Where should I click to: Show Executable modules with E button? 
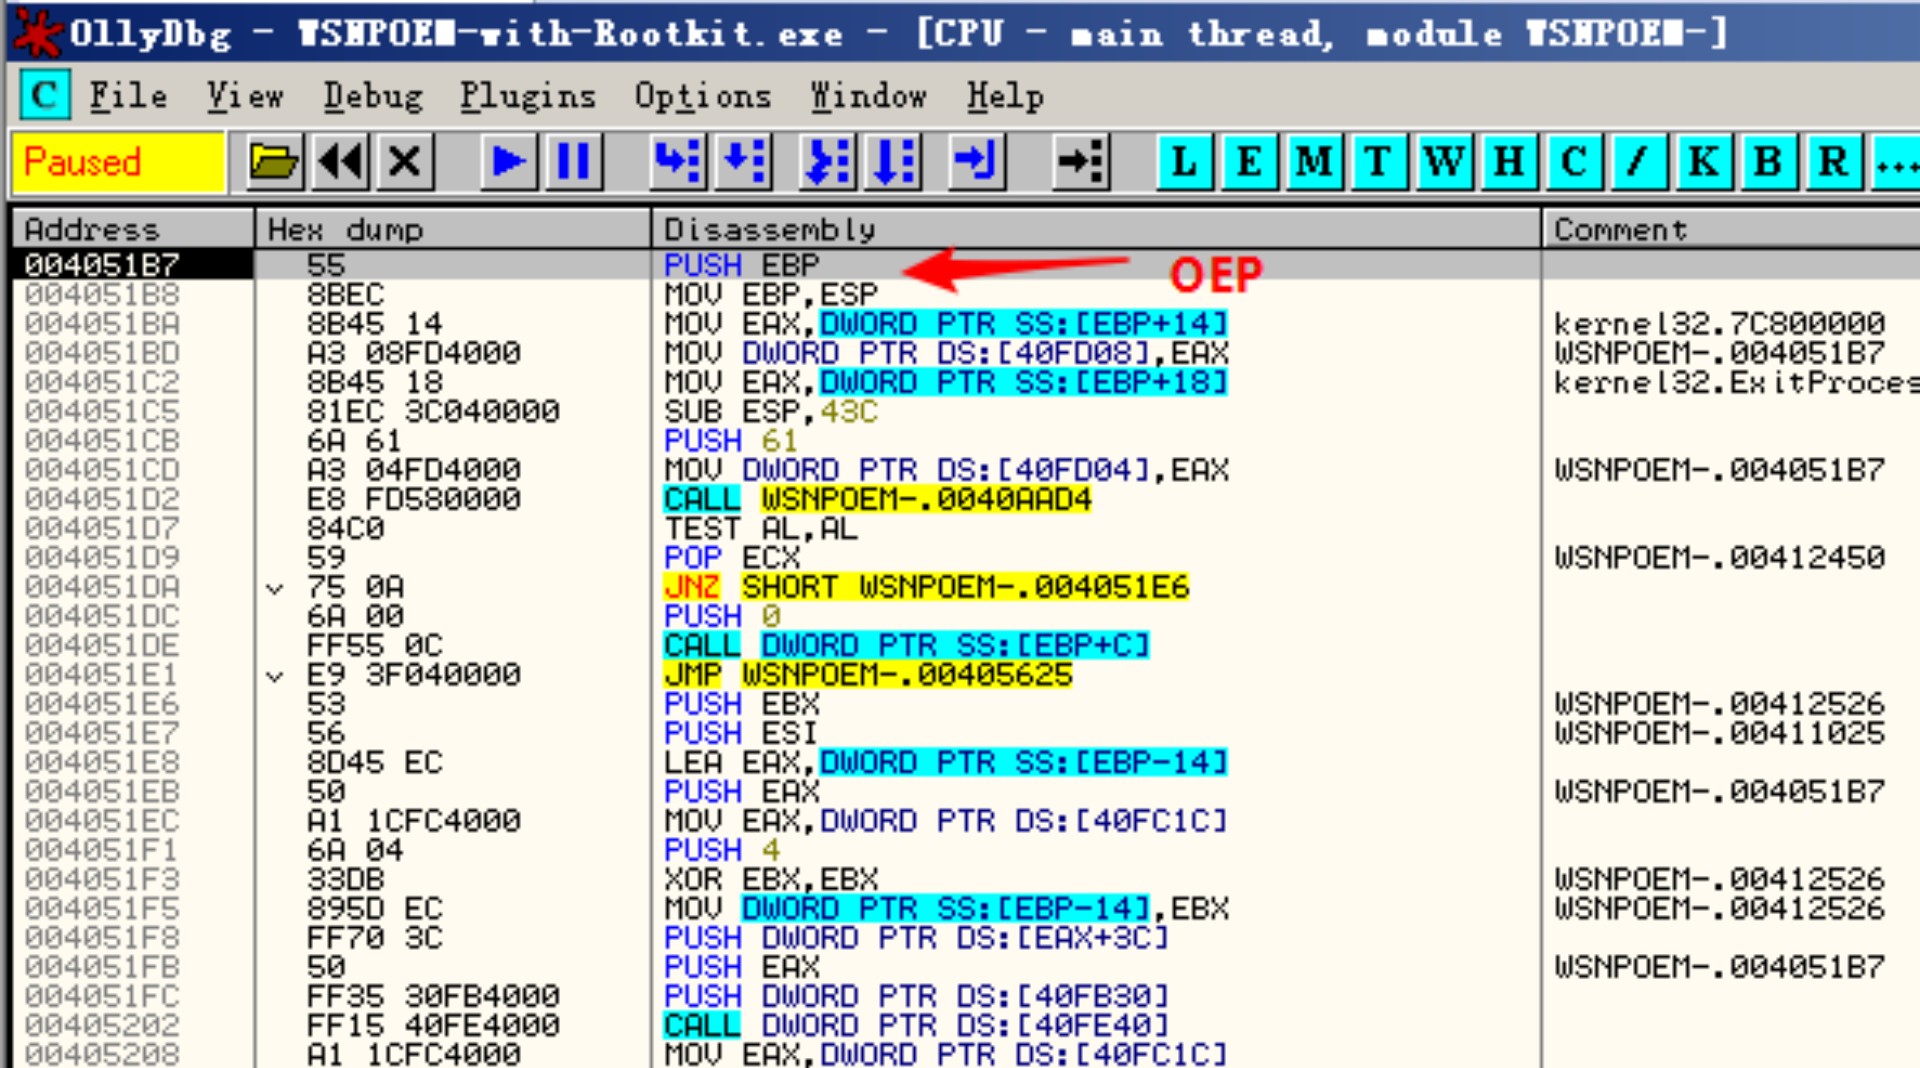[x=1250, y=161]
